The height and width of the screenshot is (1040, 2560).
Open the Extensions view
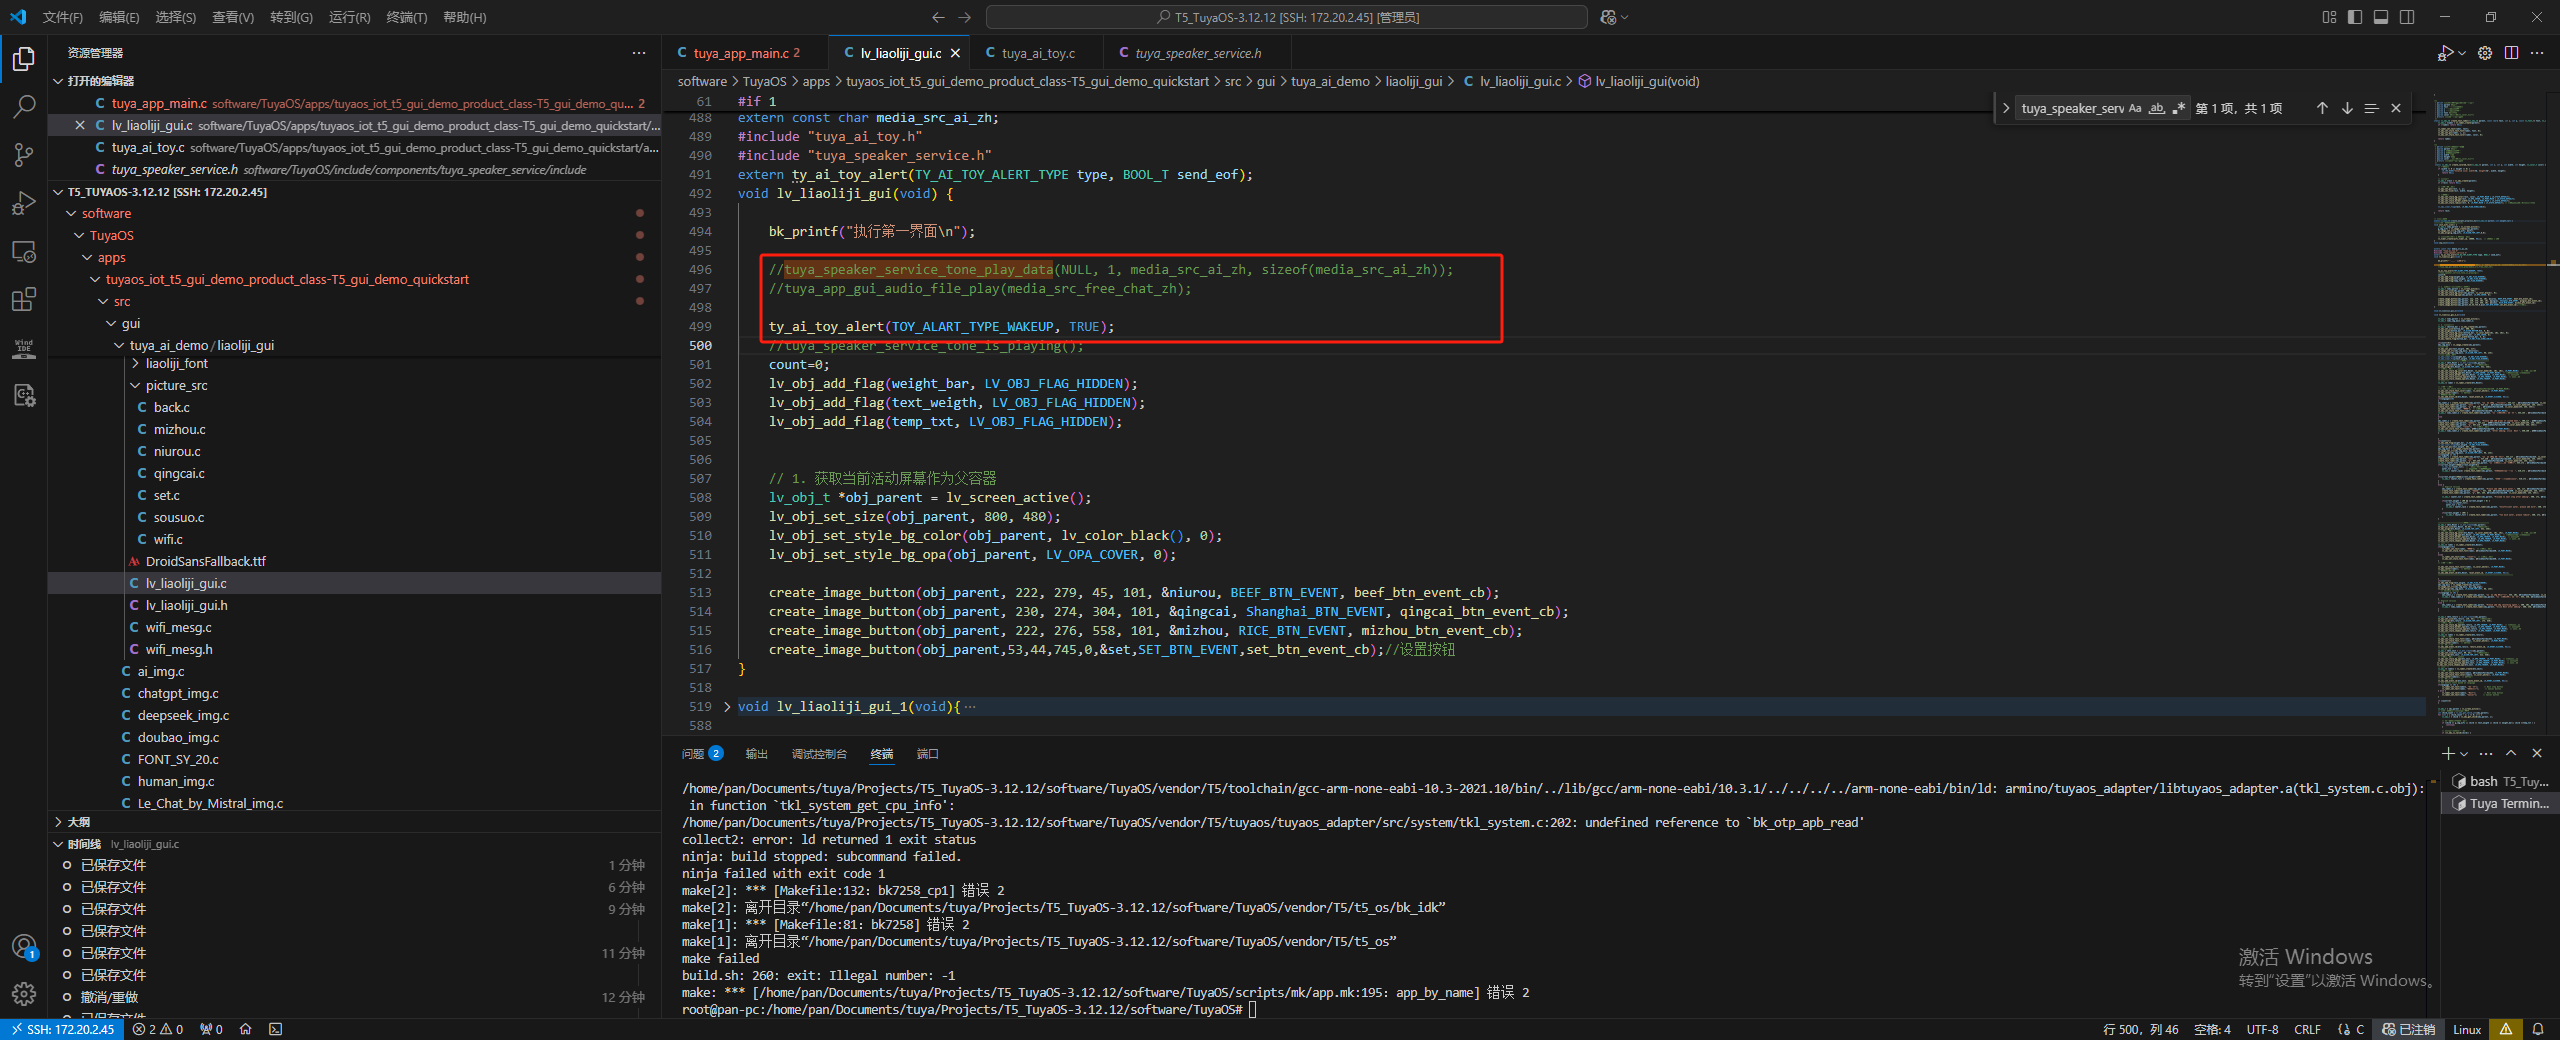[x=24, y=299]
